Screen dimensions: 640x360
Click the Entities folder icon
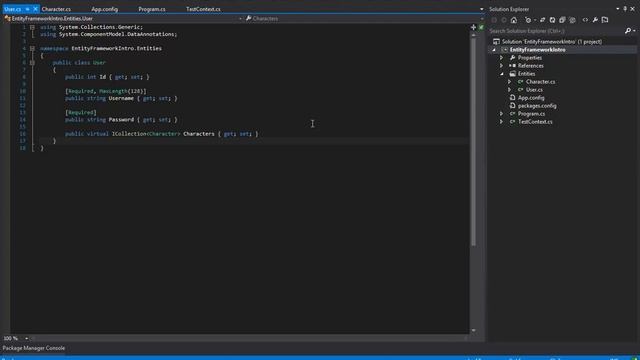pos(513,74)
